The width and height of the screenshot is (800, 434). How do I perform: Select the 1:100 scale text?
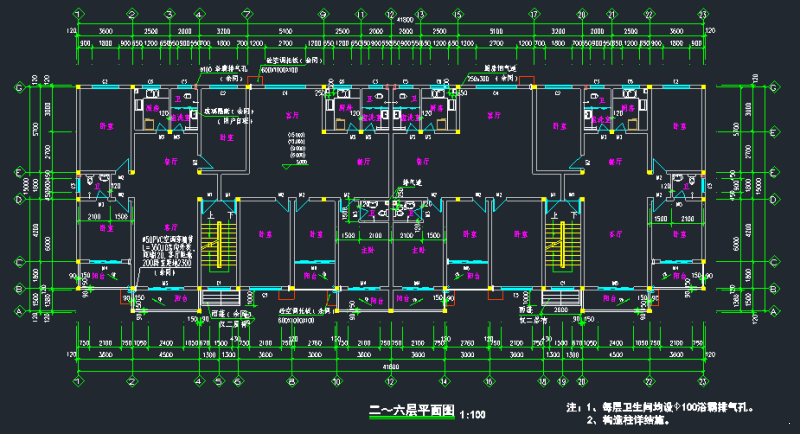coord(471,414)
